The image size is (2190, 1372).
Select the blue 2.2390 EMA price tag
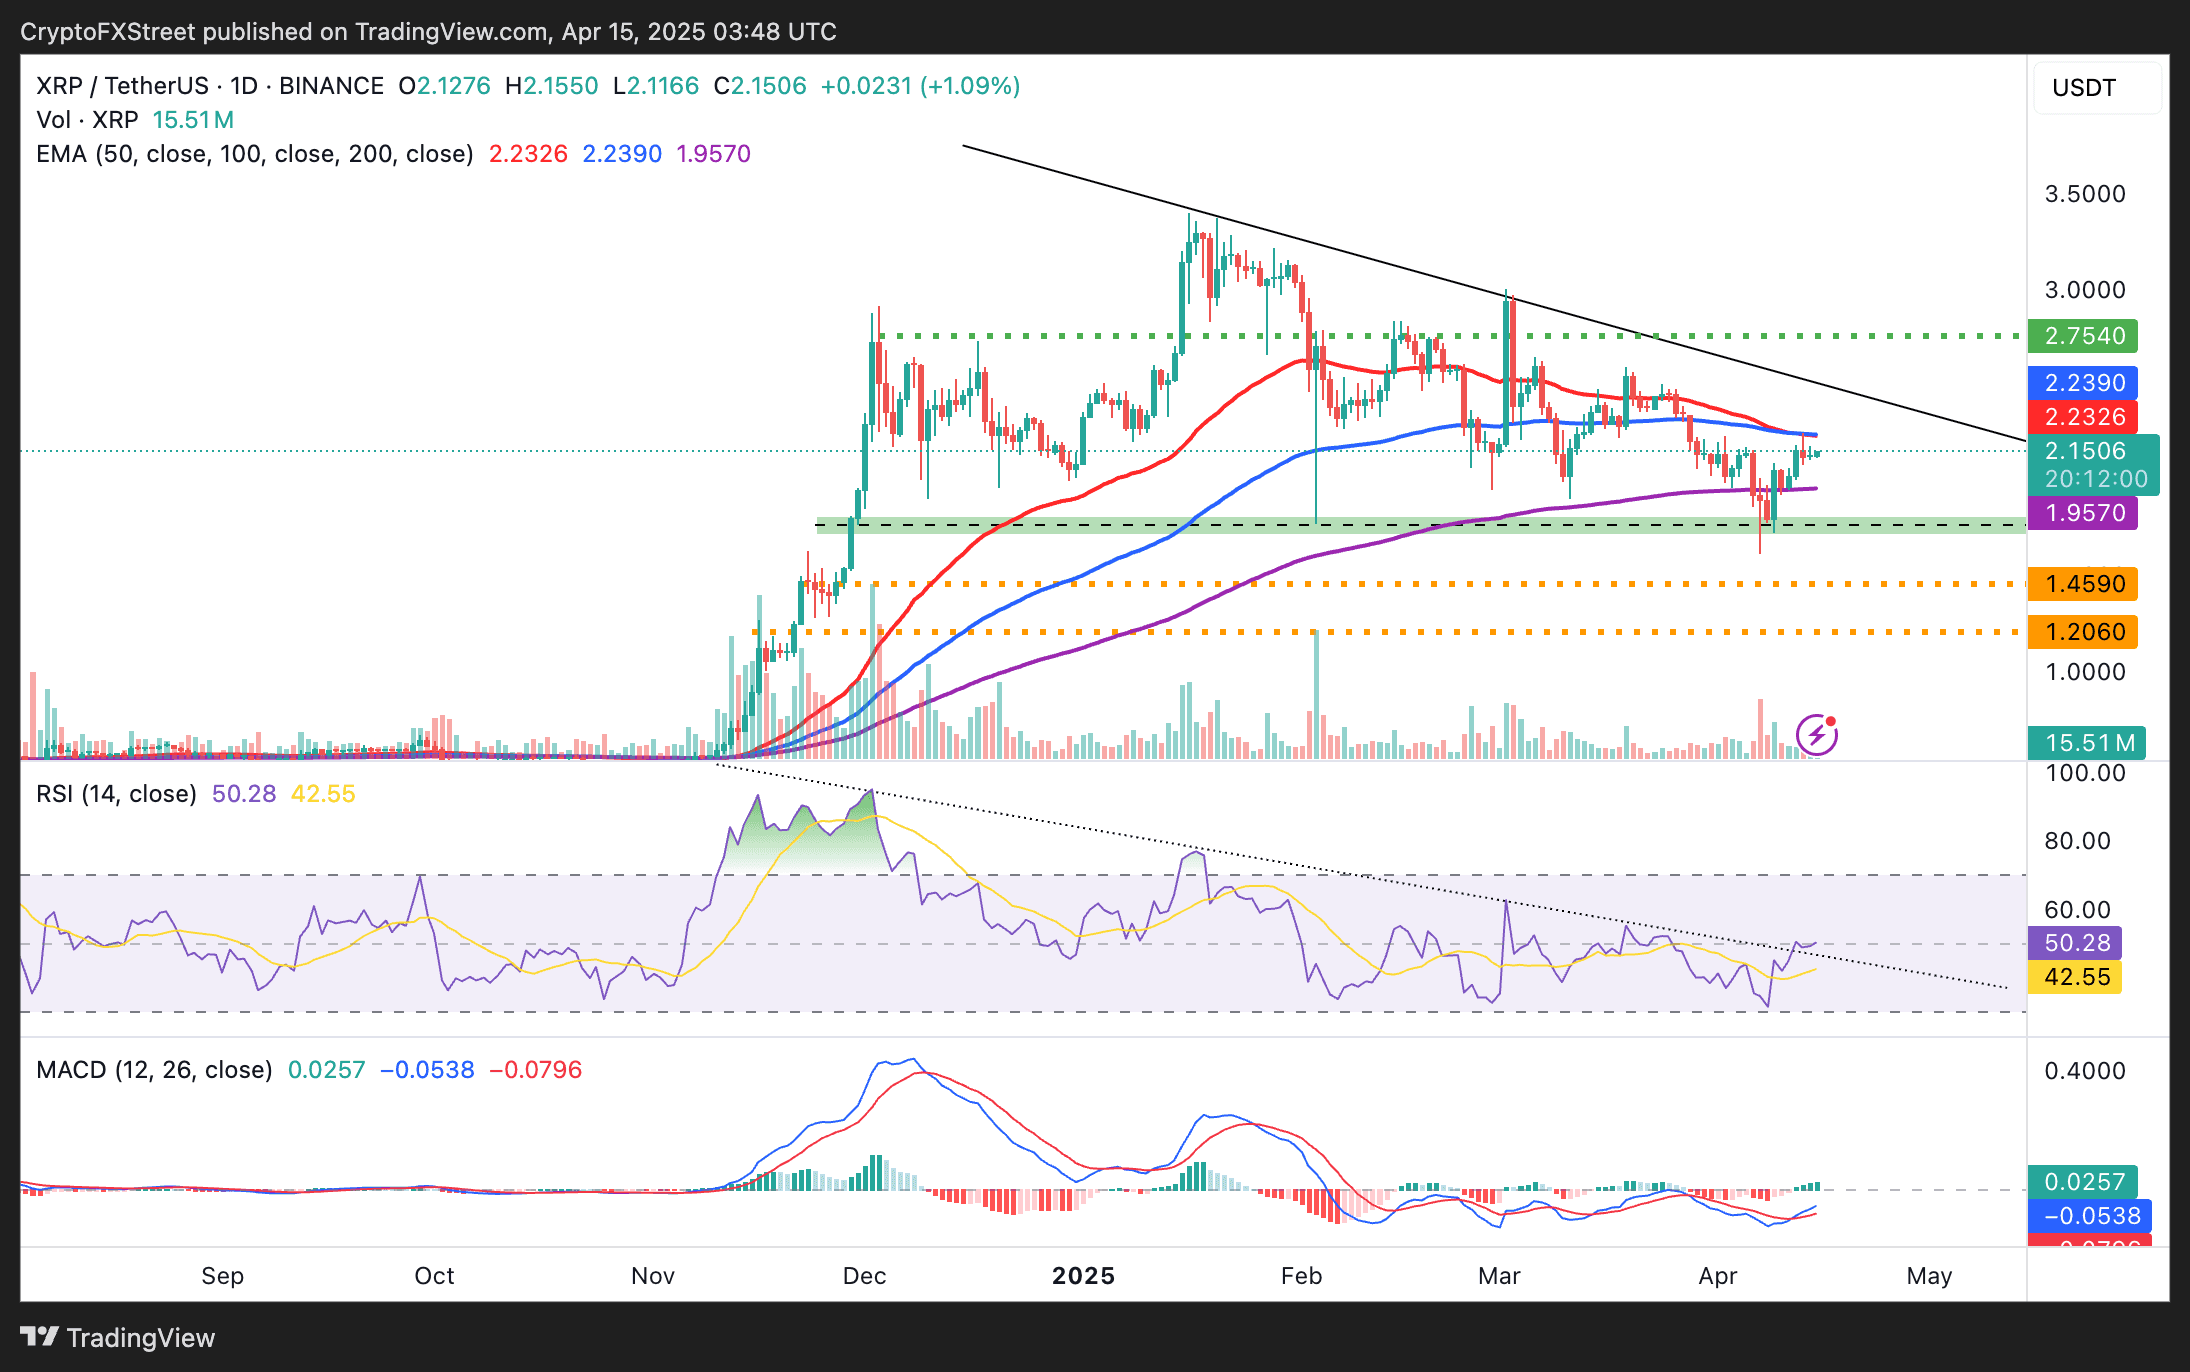[x=2083, y=383]
